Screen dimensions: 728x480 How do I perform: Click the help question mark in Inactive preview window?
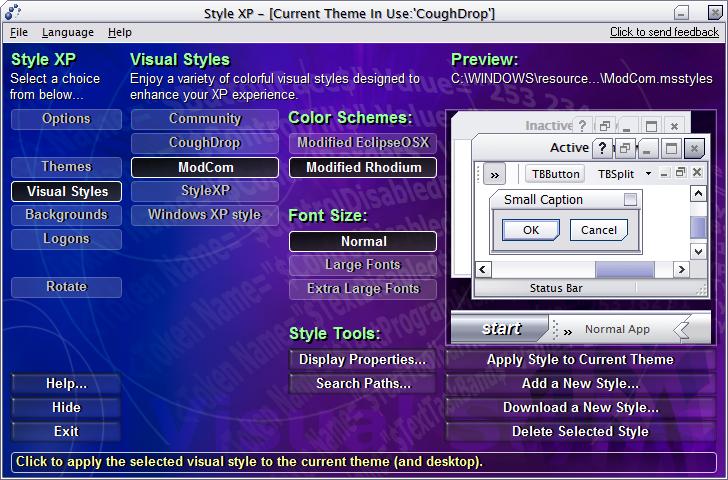pos(582,125)
